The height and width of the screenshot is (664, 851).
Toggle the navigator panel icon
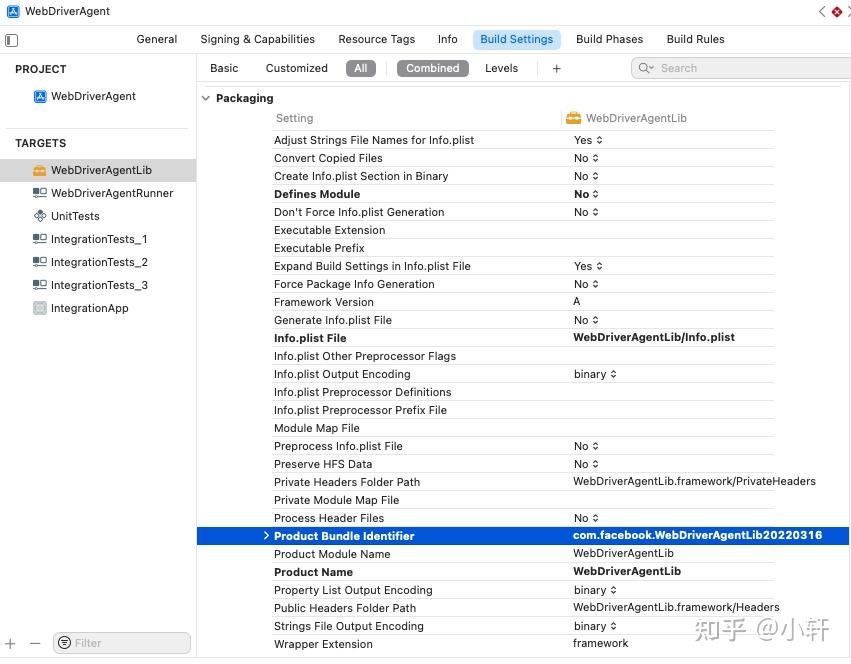point(11,40)
